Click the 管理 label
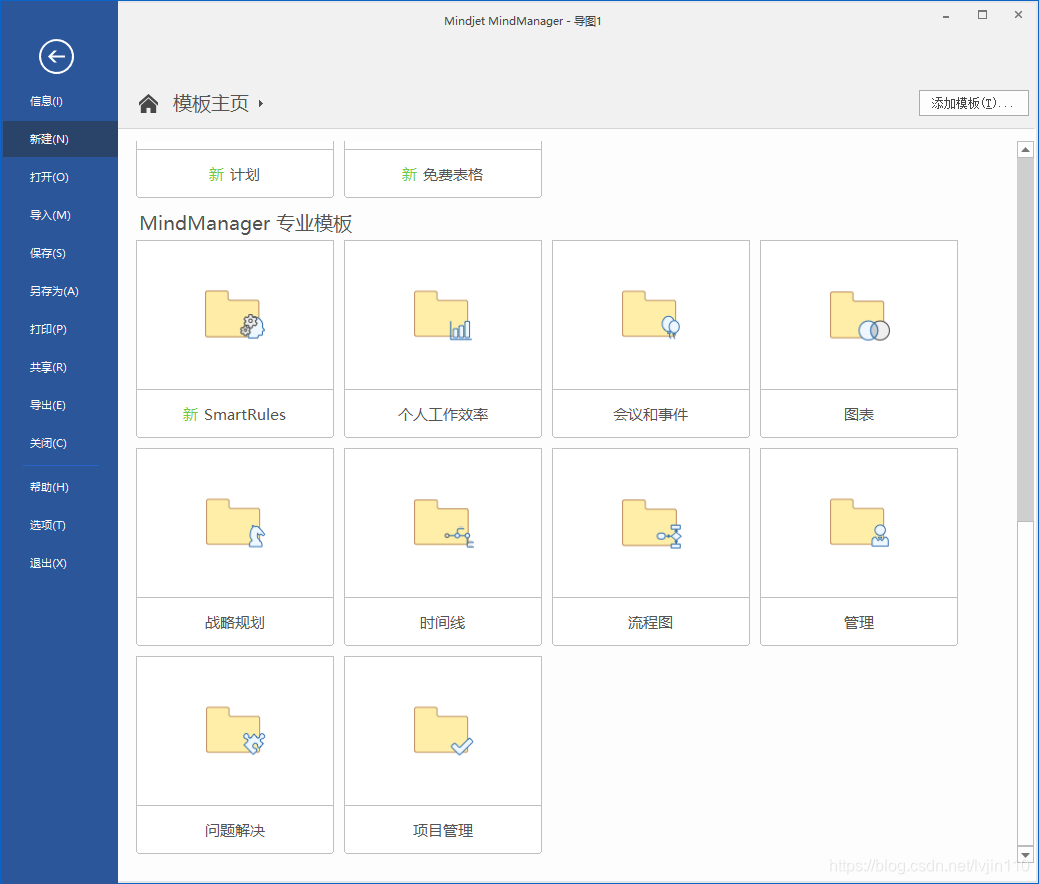This screenshot has height=884, width=1039. pyautogui.click(x=859, y=623)
